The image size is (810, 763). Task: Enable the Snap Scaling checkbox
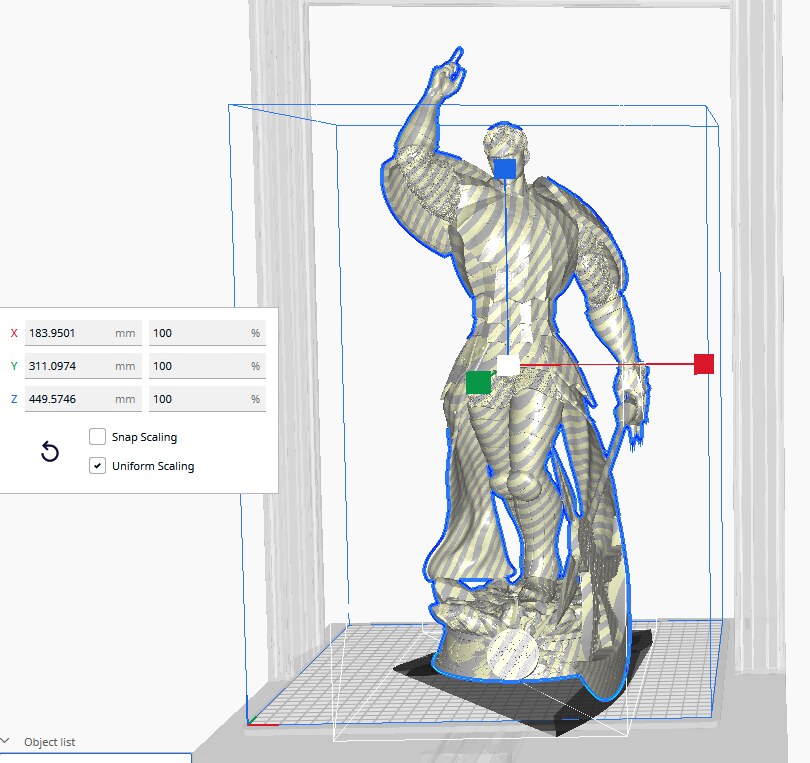(x=97, y=437)
